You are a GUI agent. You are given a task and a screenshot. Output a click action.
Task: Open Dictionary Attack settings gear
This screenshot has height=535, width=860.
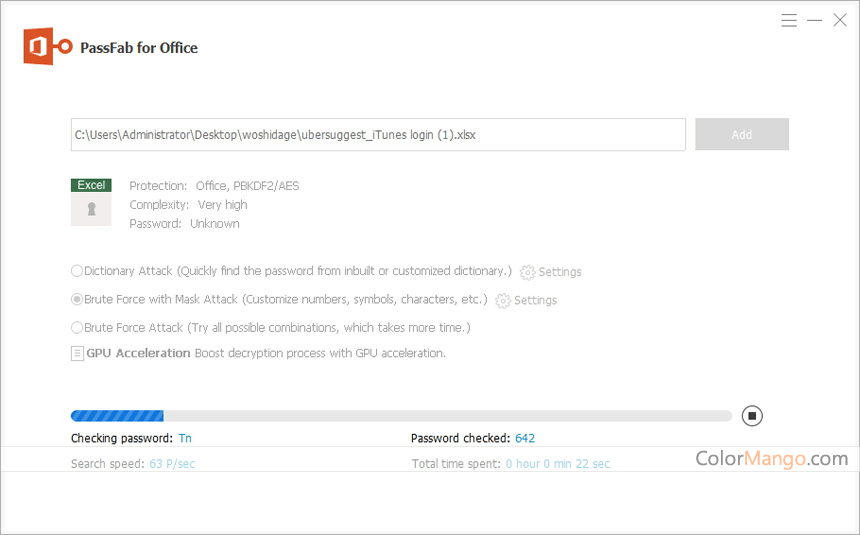point(528,272)
